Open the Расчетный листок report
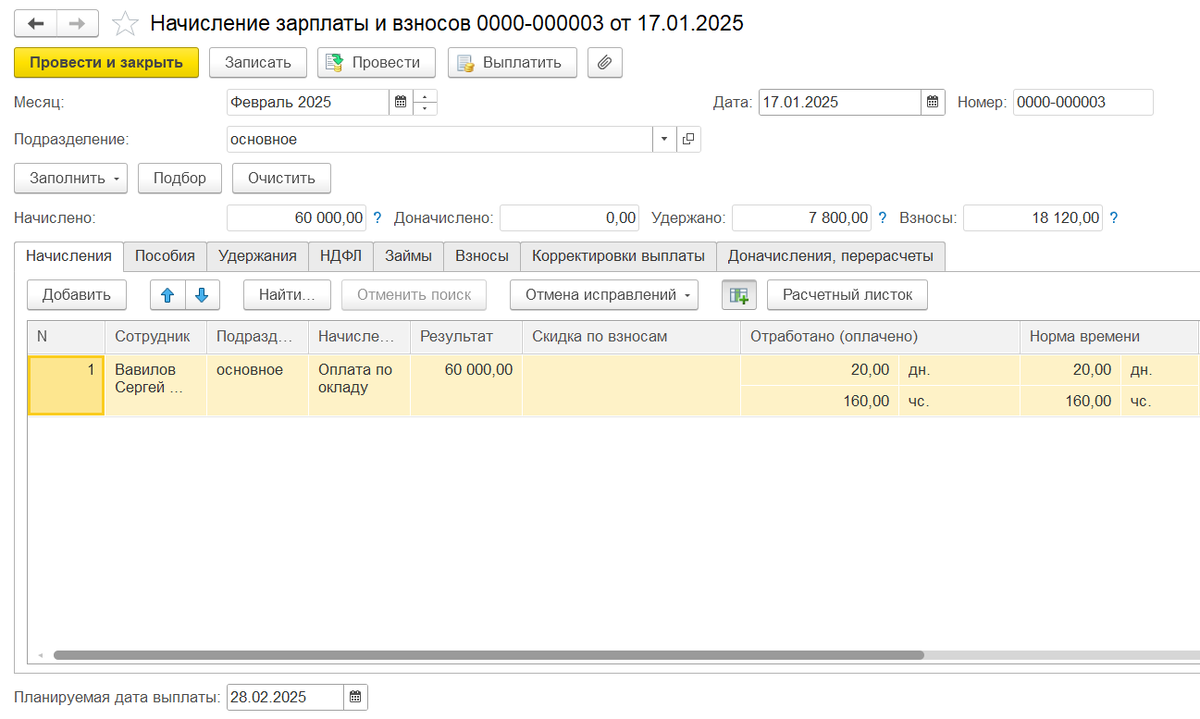The height and width of the screenshot is (719, 1200). pos(847,294)
